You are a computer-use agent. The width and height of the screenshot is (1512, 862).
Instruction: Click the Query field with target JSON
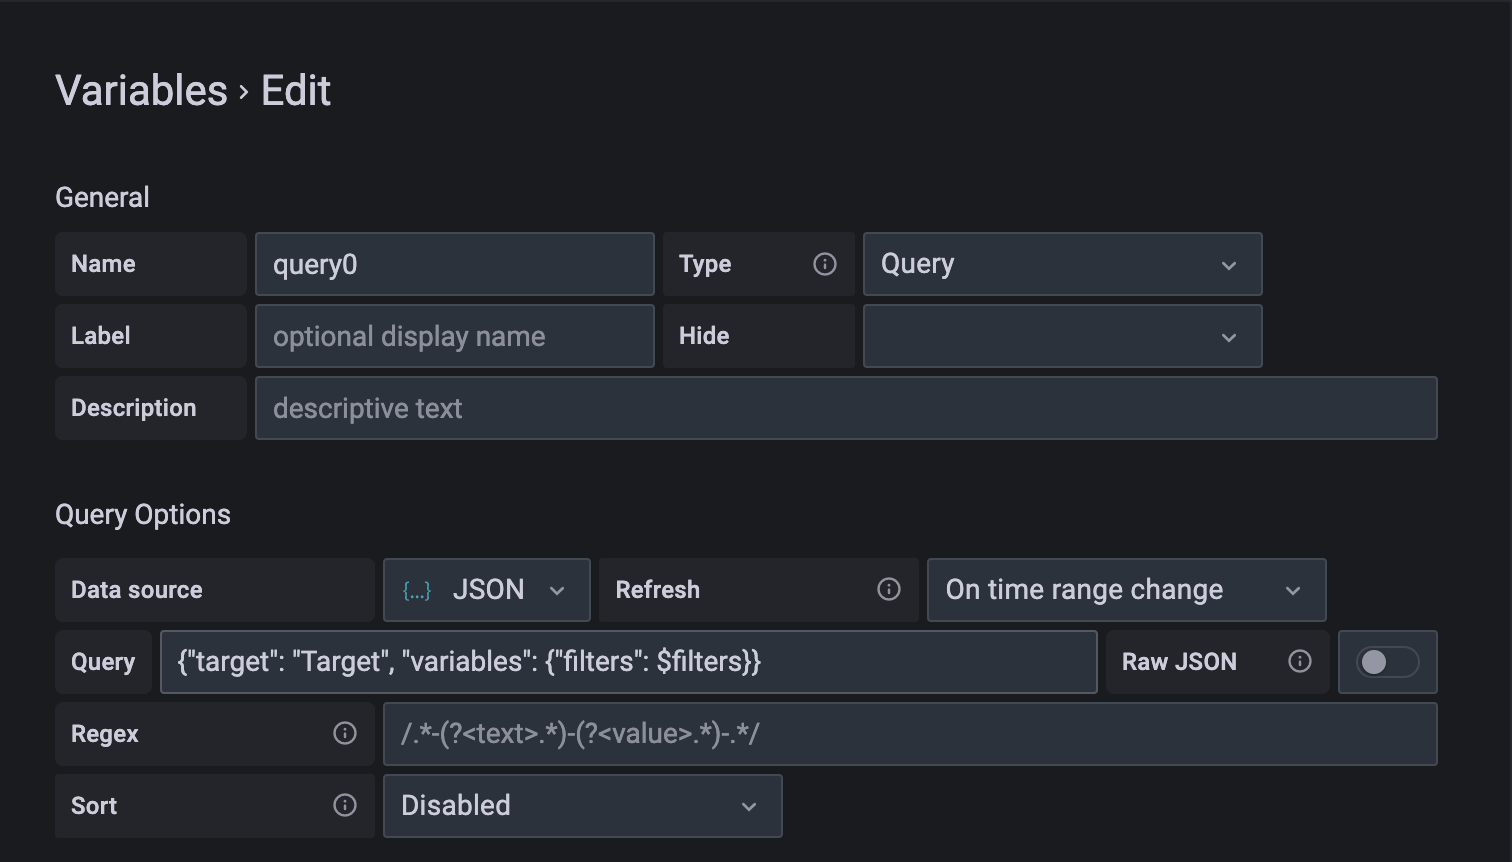[x=628, y=662]
